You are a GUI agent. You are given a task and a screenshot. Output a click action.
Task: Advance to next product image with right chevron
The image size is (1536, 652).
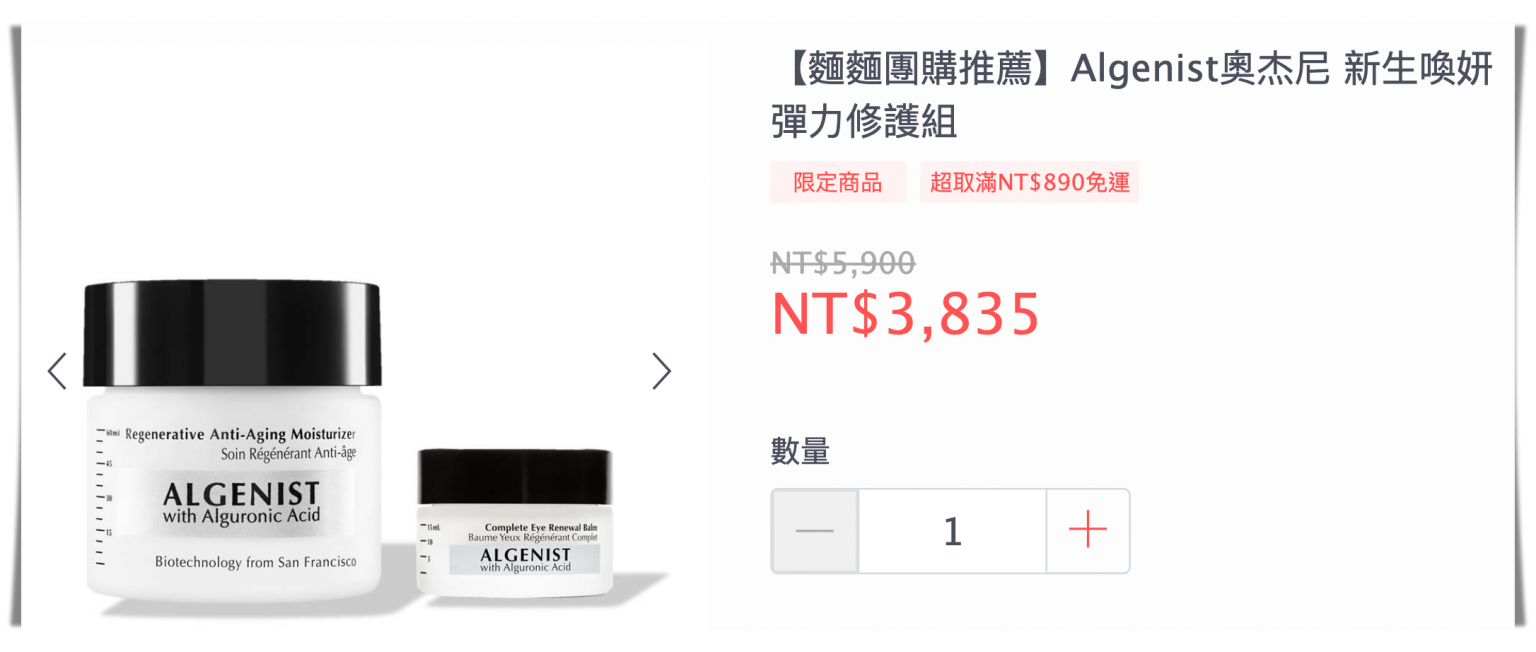(661, 371)
